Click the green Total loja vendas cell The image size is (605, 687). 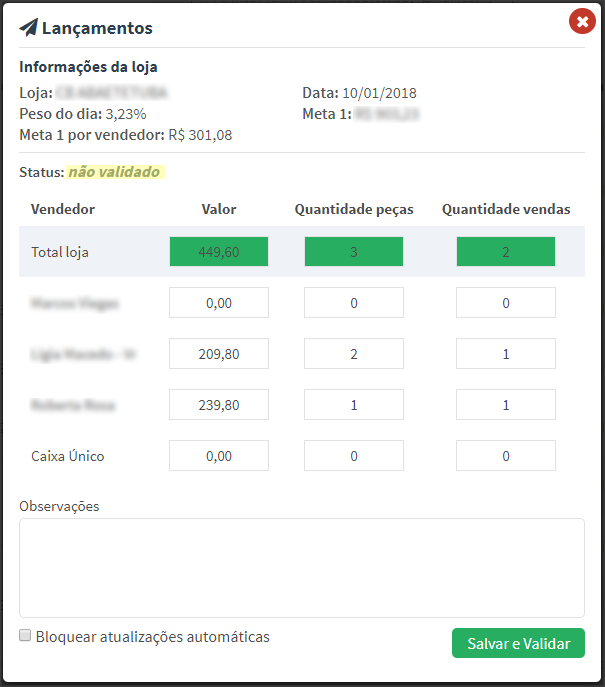506,252
